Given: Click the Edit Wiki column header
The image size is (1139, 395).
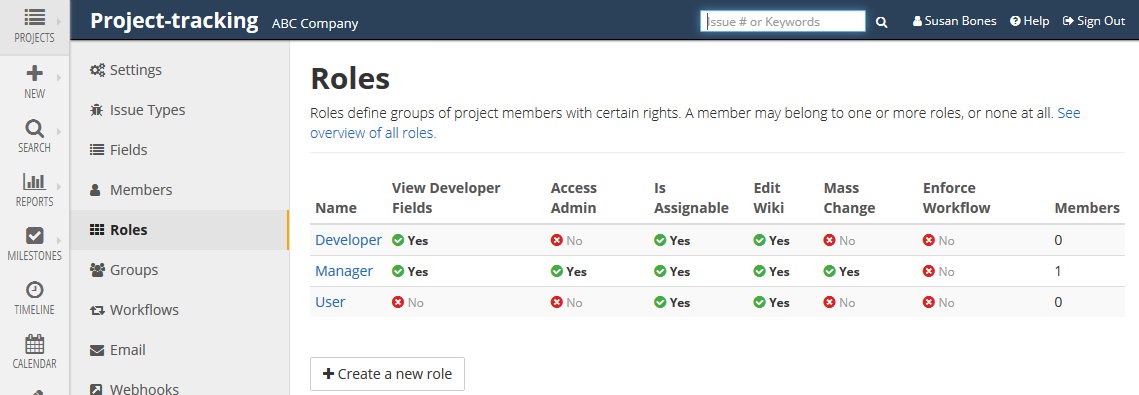Looking at the screenshot, I should 769,198.
